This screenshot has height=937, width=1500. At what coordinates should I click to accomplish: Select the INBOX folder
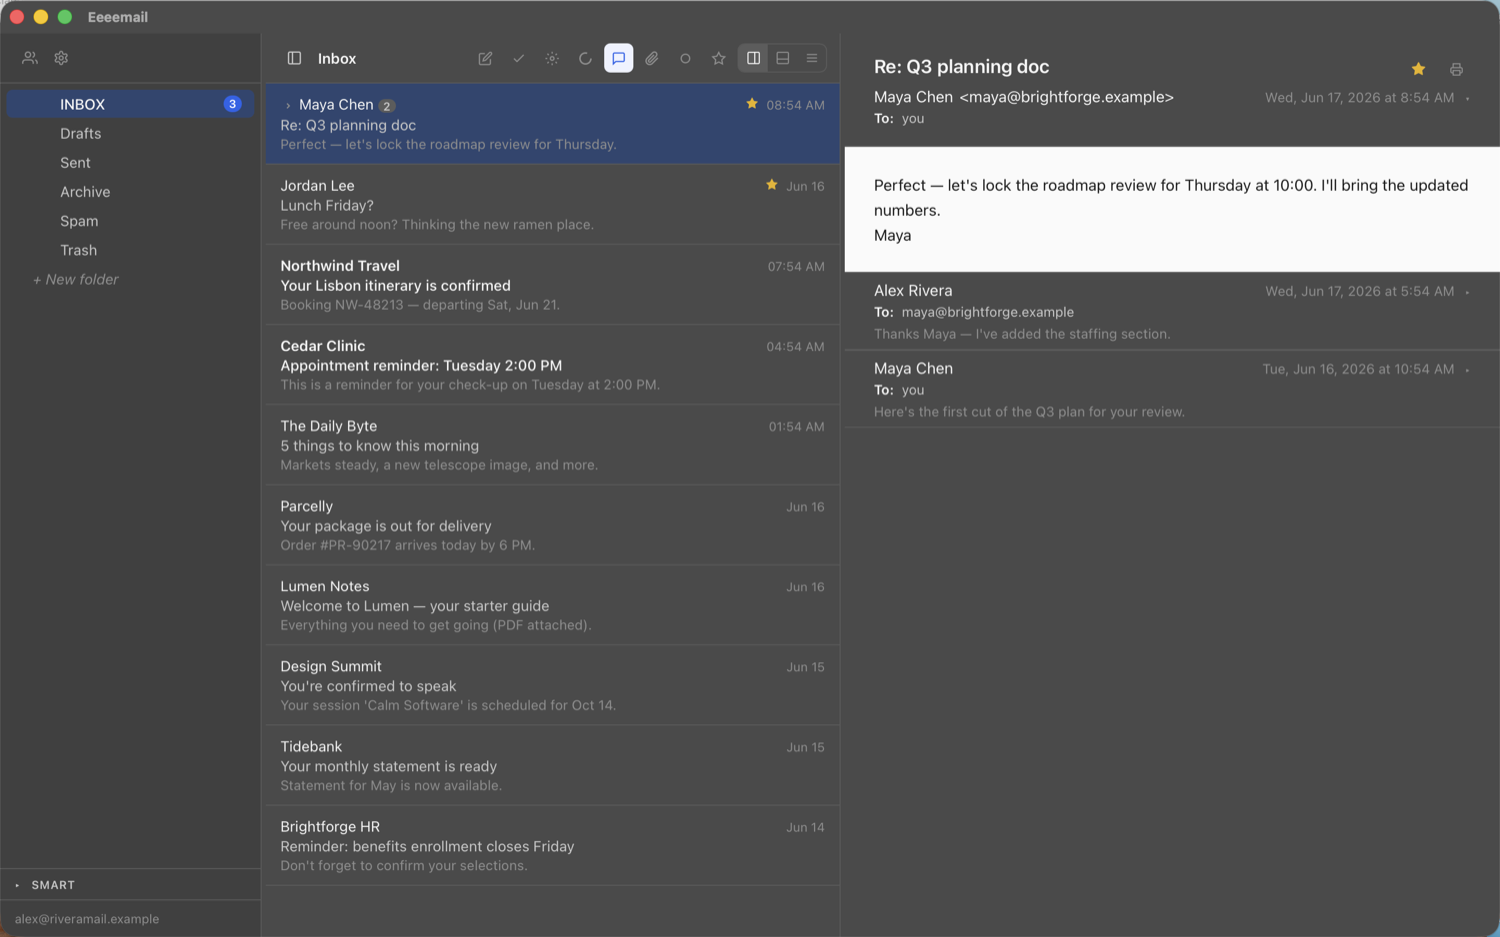pyautogui.click(x=130, y=104)
